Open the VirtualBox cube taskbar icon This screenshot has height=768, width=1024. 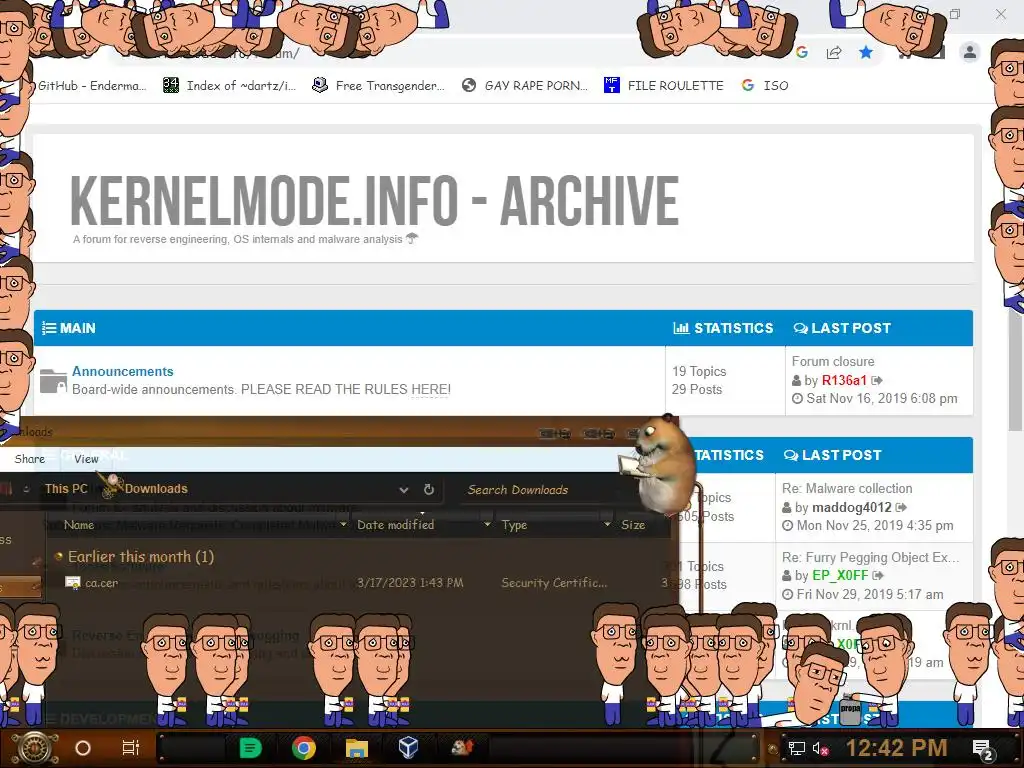click(x=409, y=748)
